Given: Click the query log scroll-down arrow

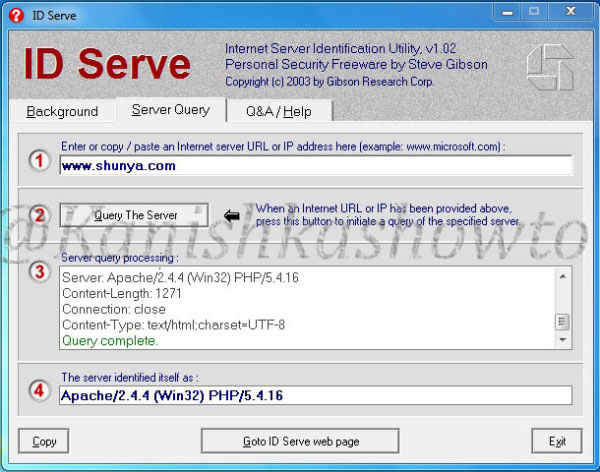Looking at the screenshot, I should pos(562,340).
